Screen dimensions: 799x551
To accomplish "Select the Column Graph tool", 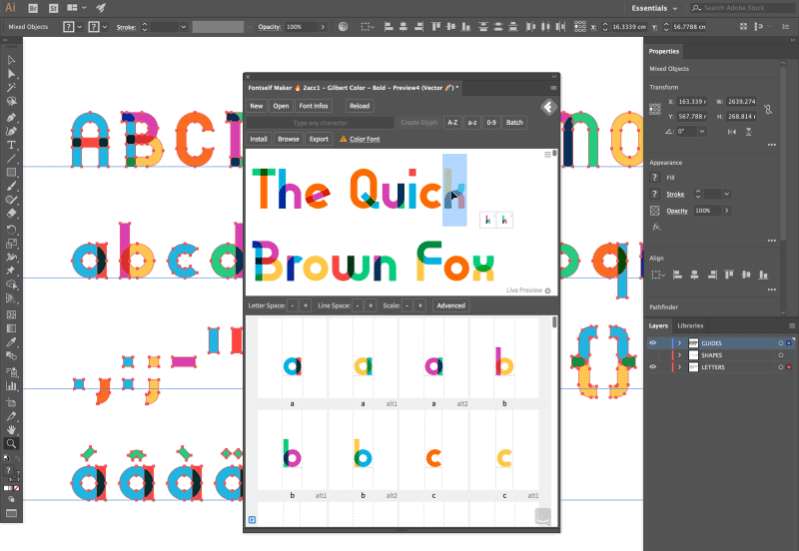I will (x=11, y=386).
